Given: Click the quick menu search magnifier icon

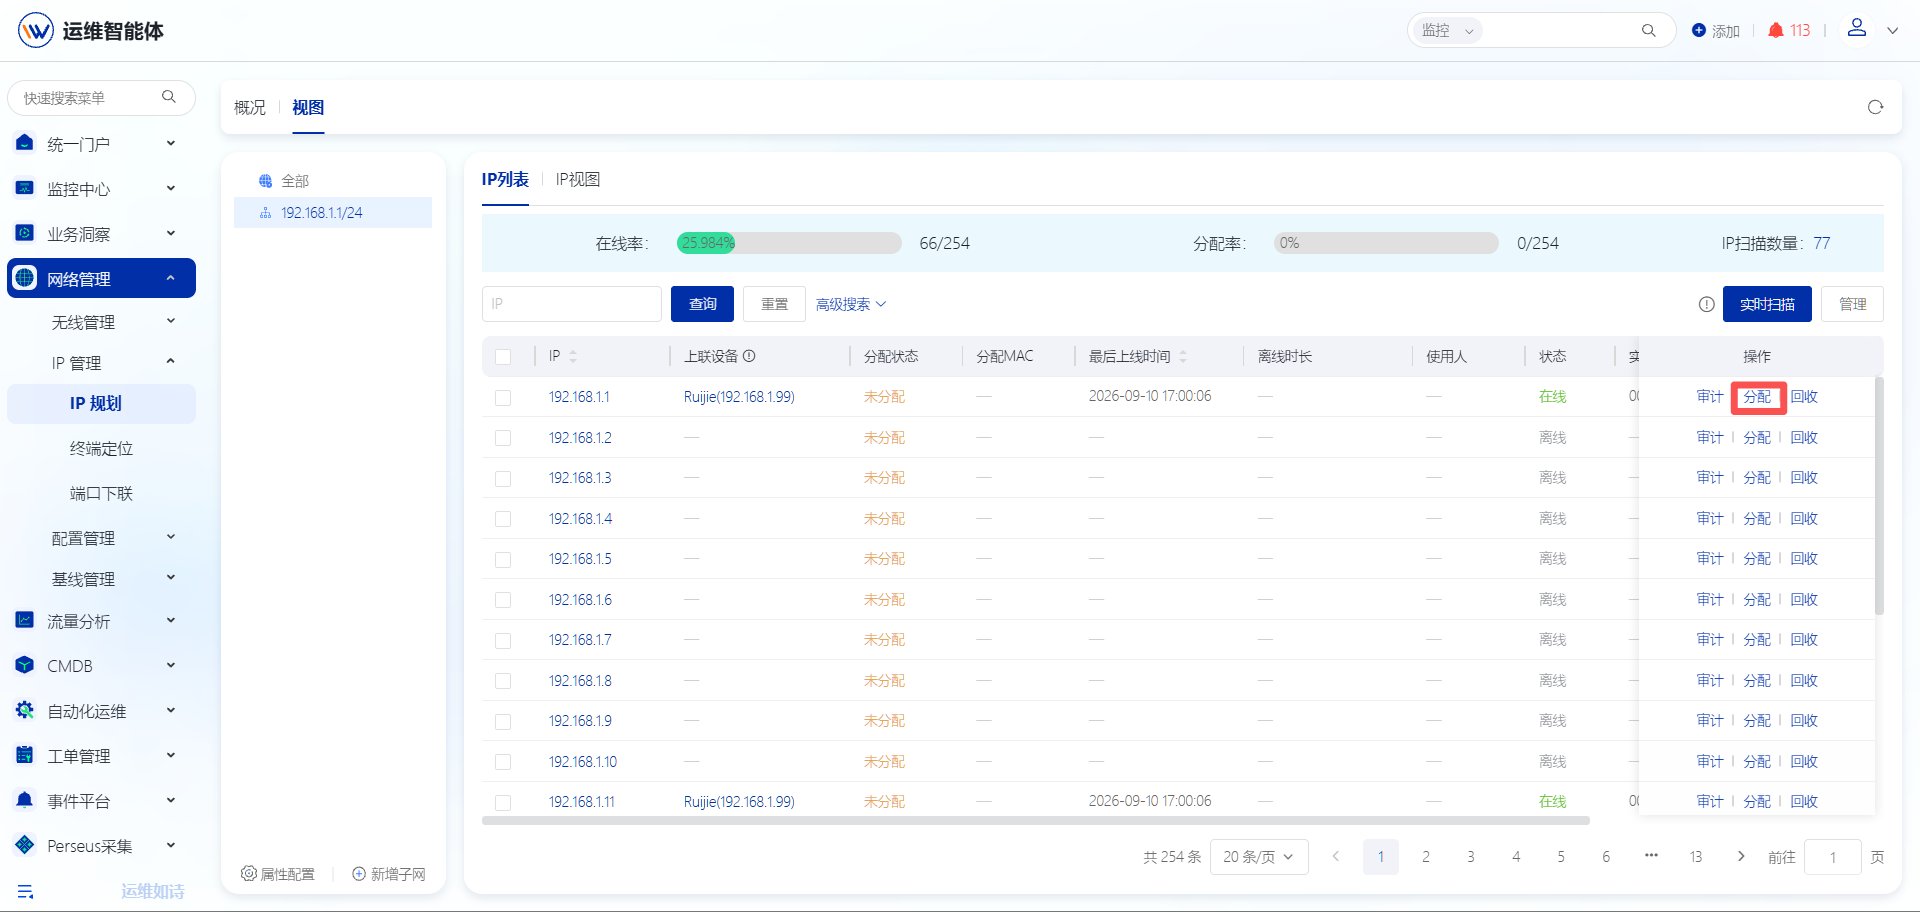Looking at the screenshot, I should coord(169,97).
